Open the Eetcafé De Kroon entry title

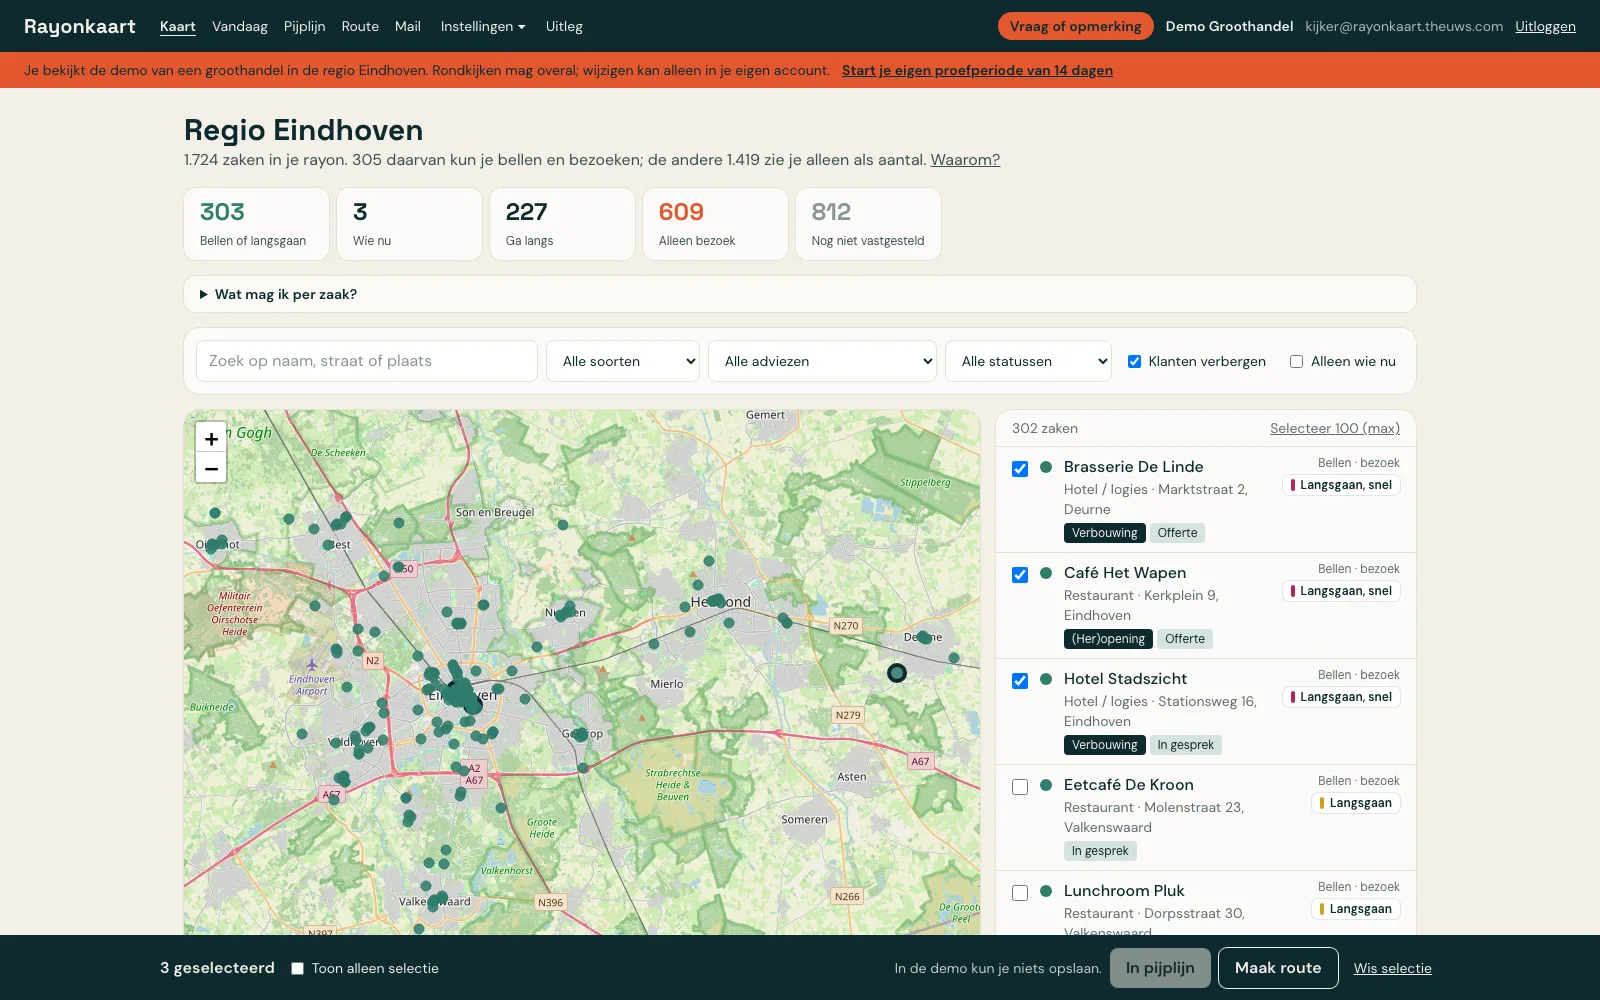tap(1129, 785)
